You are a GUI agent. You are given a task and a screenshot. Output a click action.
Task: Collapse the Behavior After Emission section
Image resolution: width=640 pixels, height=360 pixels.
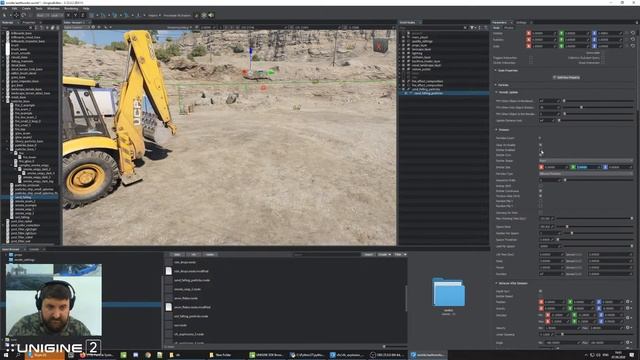pyautogui.click(x=496, y=283)
